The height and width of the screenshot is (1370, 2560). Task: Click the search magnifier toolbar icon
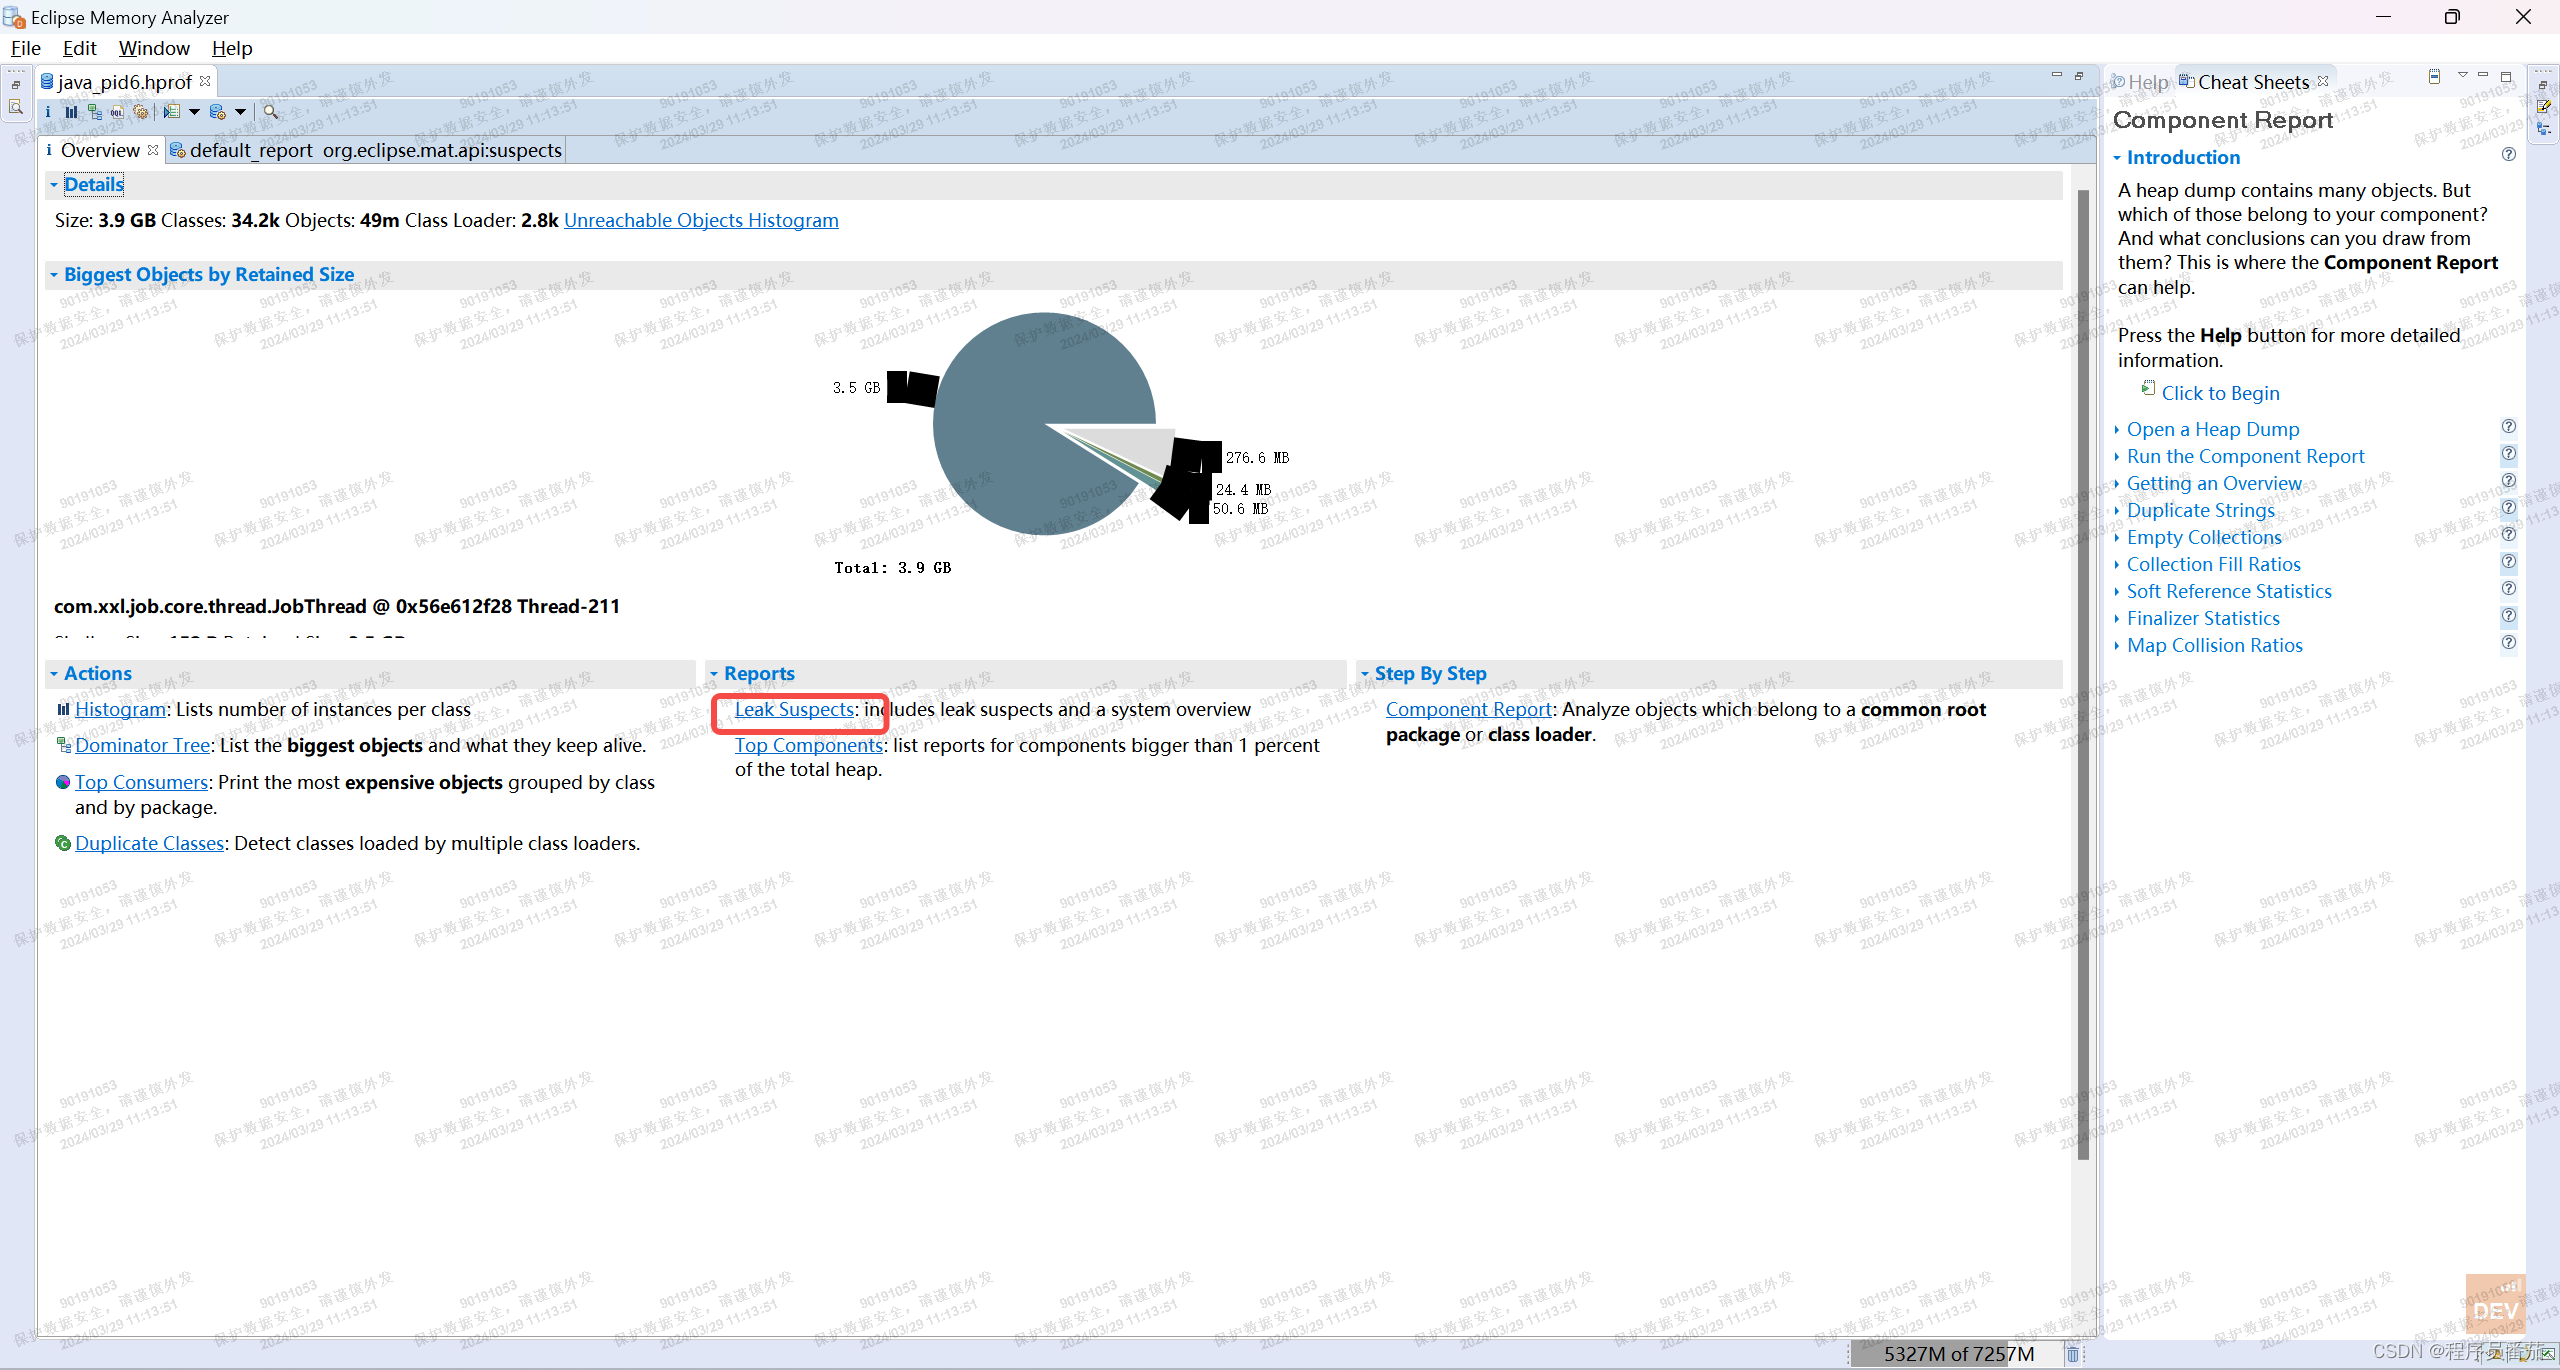click(x=271, y=112)
